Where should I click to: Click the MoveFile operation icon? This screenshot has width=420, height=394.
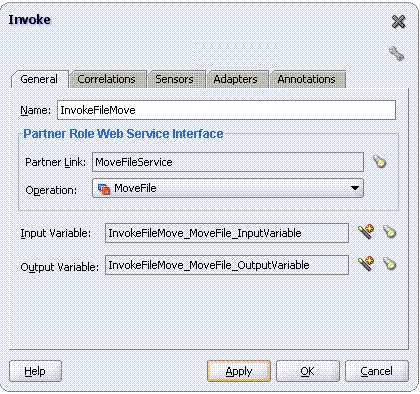click(104, 189)
